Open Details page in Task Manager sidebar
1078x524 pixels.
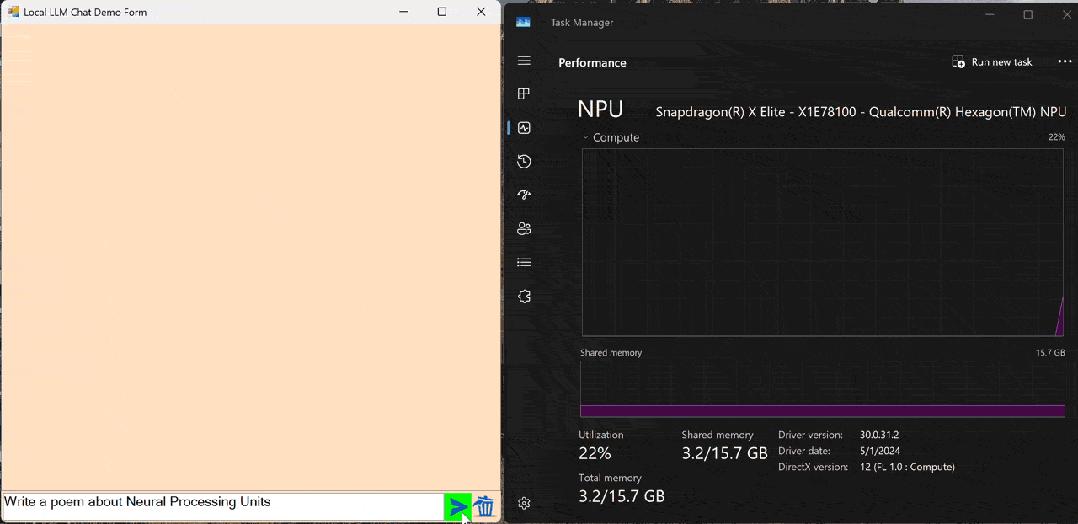524,262
